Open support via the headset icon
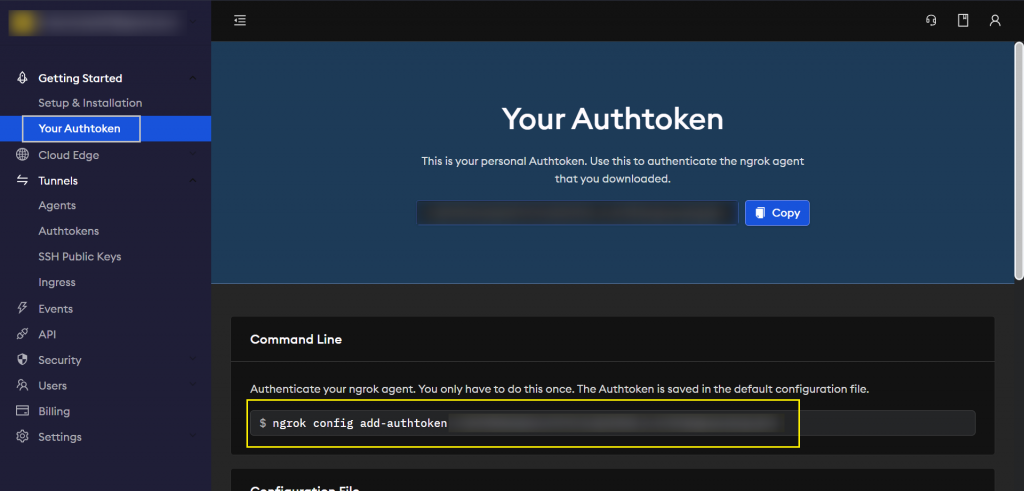 click(x=931, y=20)
